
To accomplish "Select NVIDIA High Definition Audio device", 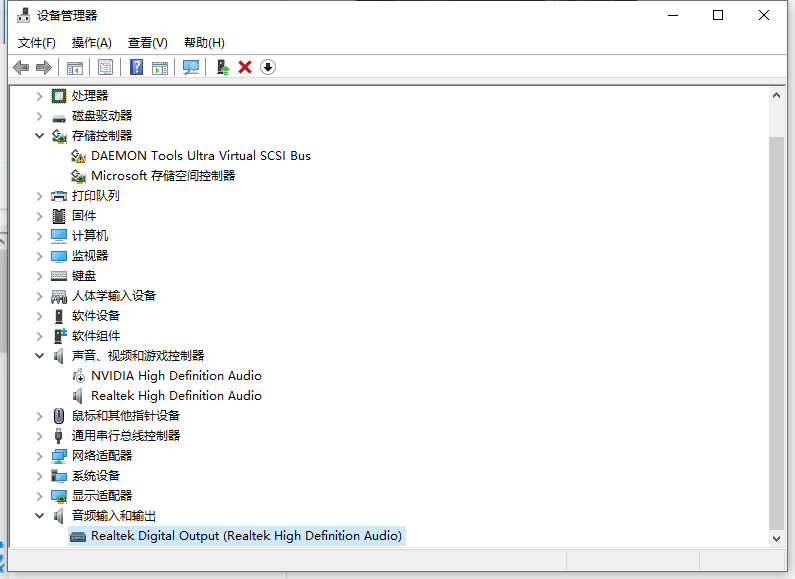I will [176, 376].
